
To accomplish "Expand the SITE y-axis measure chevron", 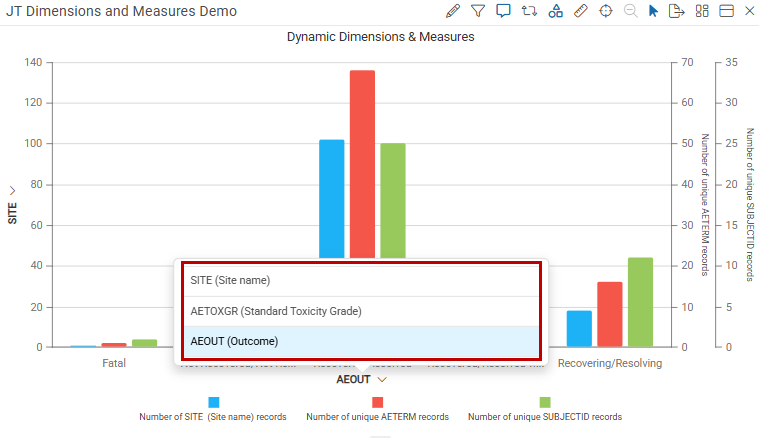I will (12, 191).
